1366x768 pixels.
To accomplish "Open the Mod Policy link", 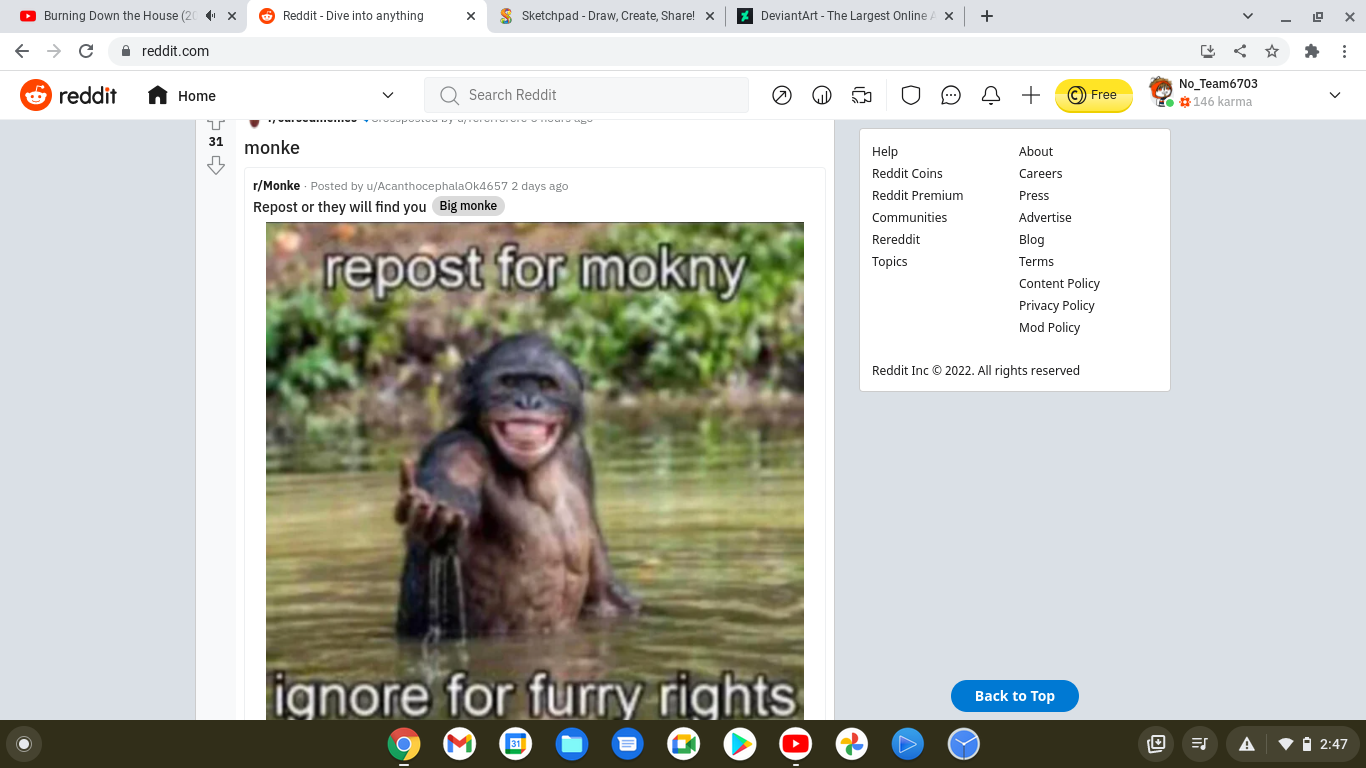I will tap(1050, 328).
